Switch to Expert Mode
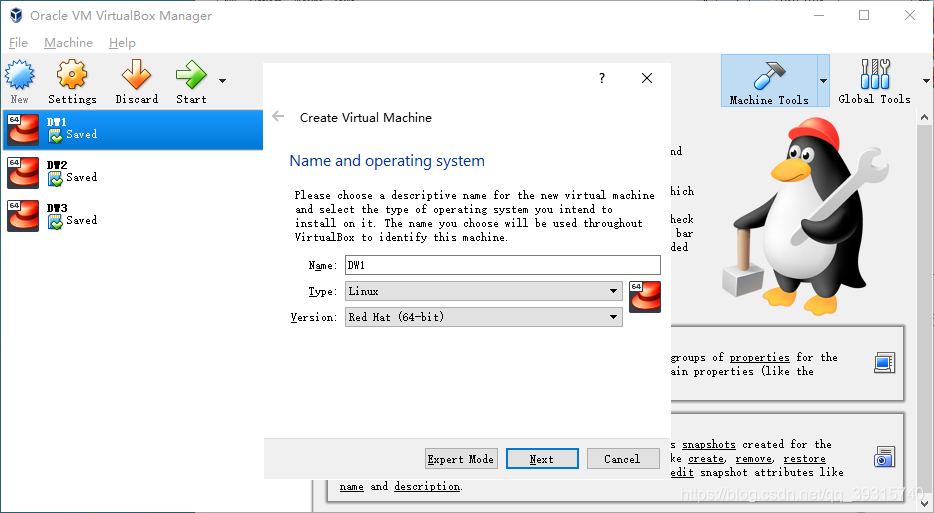This screenshot has height=513, width=934. [460, 459]
